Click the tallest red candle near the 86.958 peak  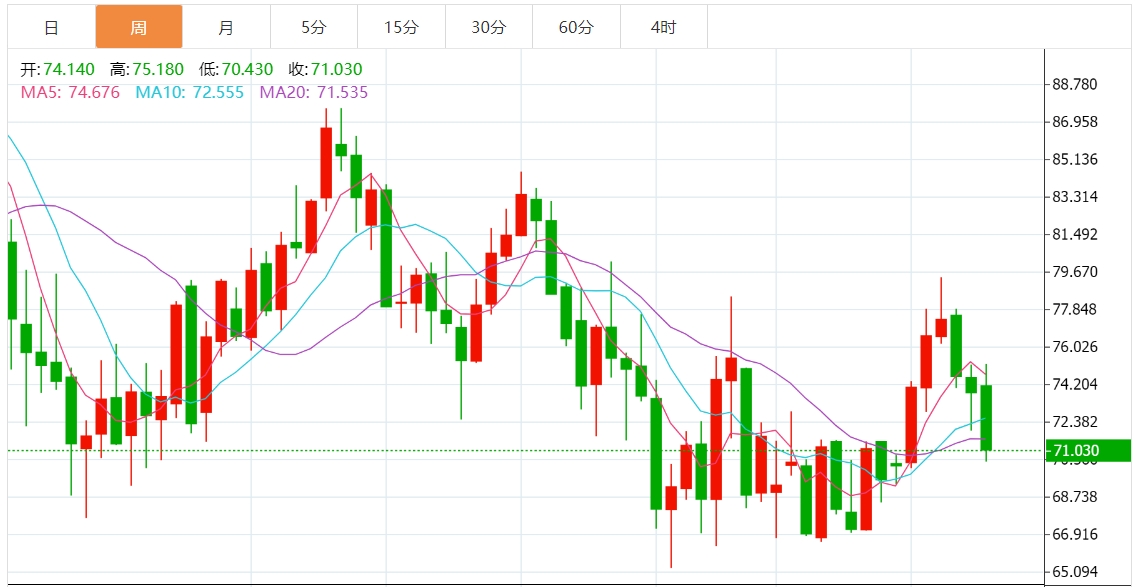(326, 162)
